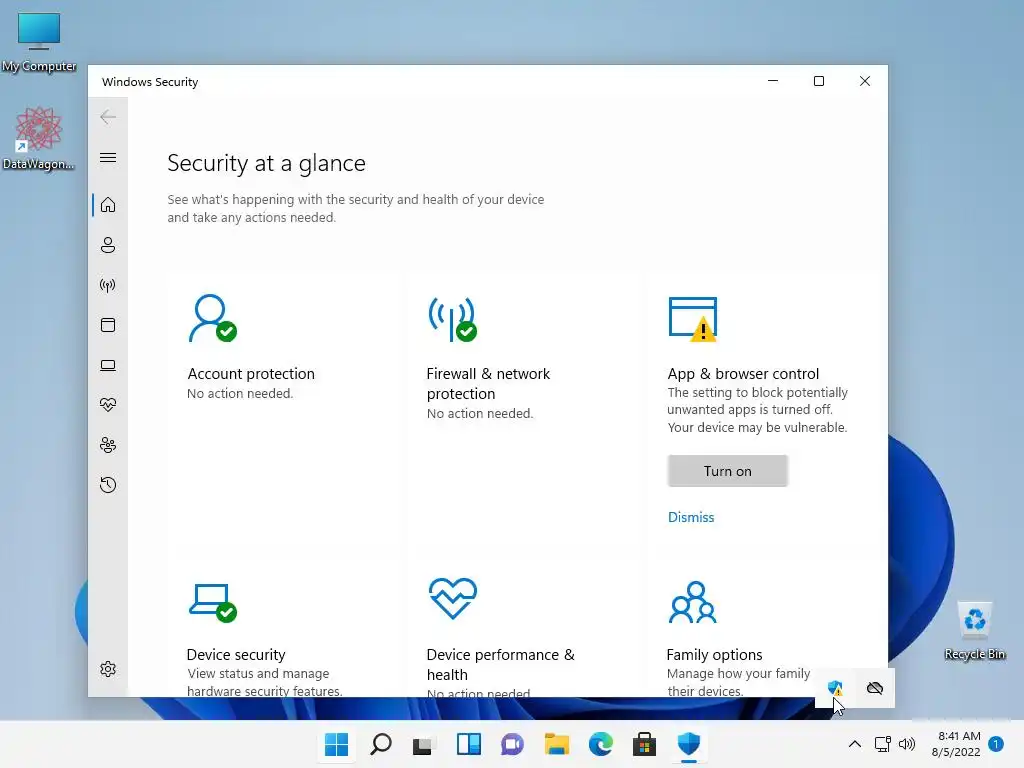Open Account protection from sidebar person icon

tap(108, 245)
